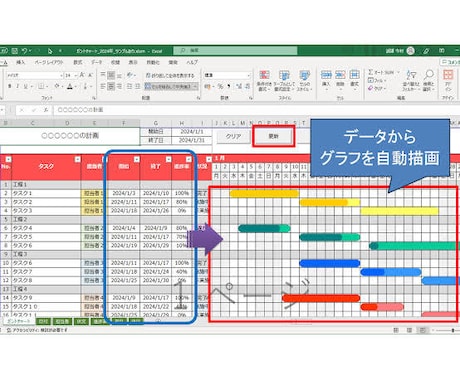
Task: Click the Undo arrow icon
Action: point(25,51)
